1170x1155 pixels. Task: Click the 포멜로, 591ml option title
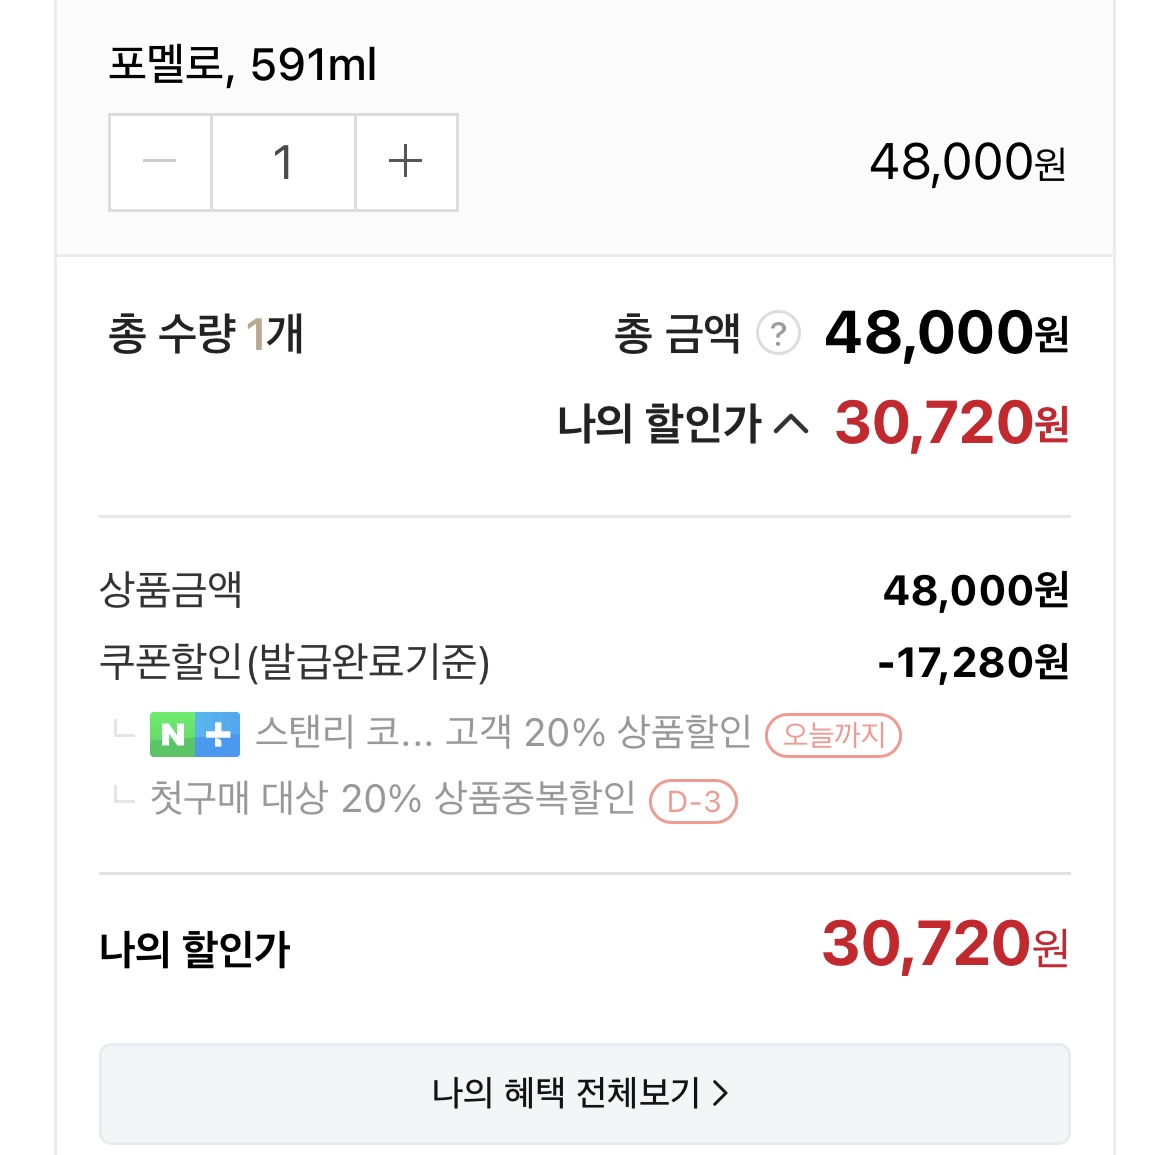(x=242, y=65)
